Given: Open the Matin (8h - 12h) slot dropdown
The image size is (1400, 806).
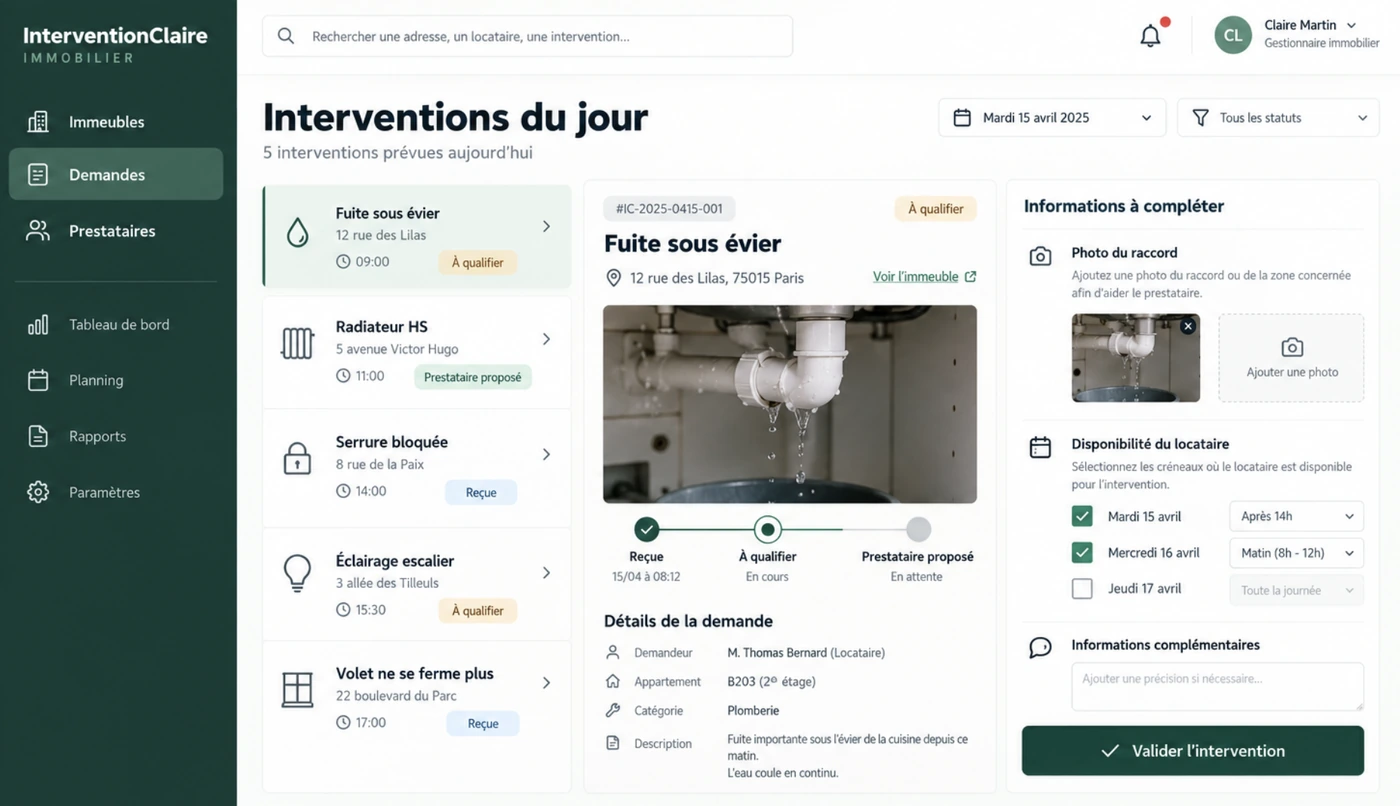Looking at the screenshot, I should [x=1296, y=552].
